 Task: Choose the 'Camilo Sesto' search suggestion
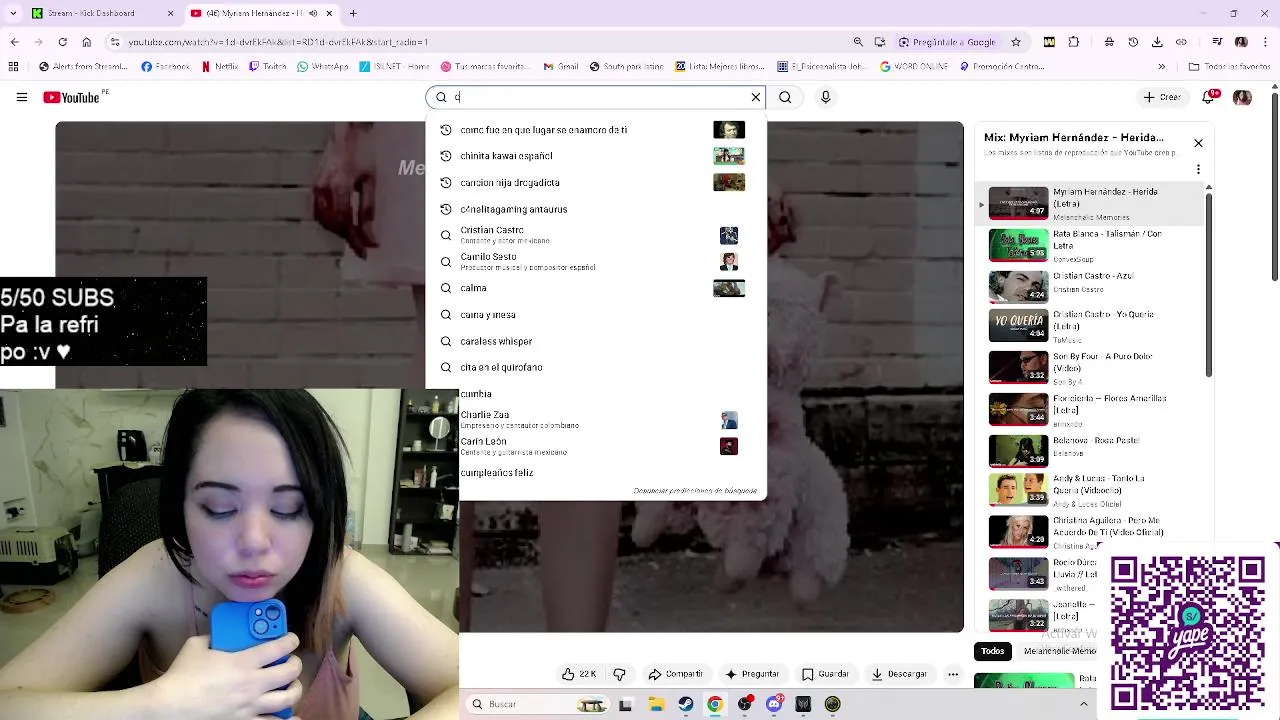click(595, 261)
